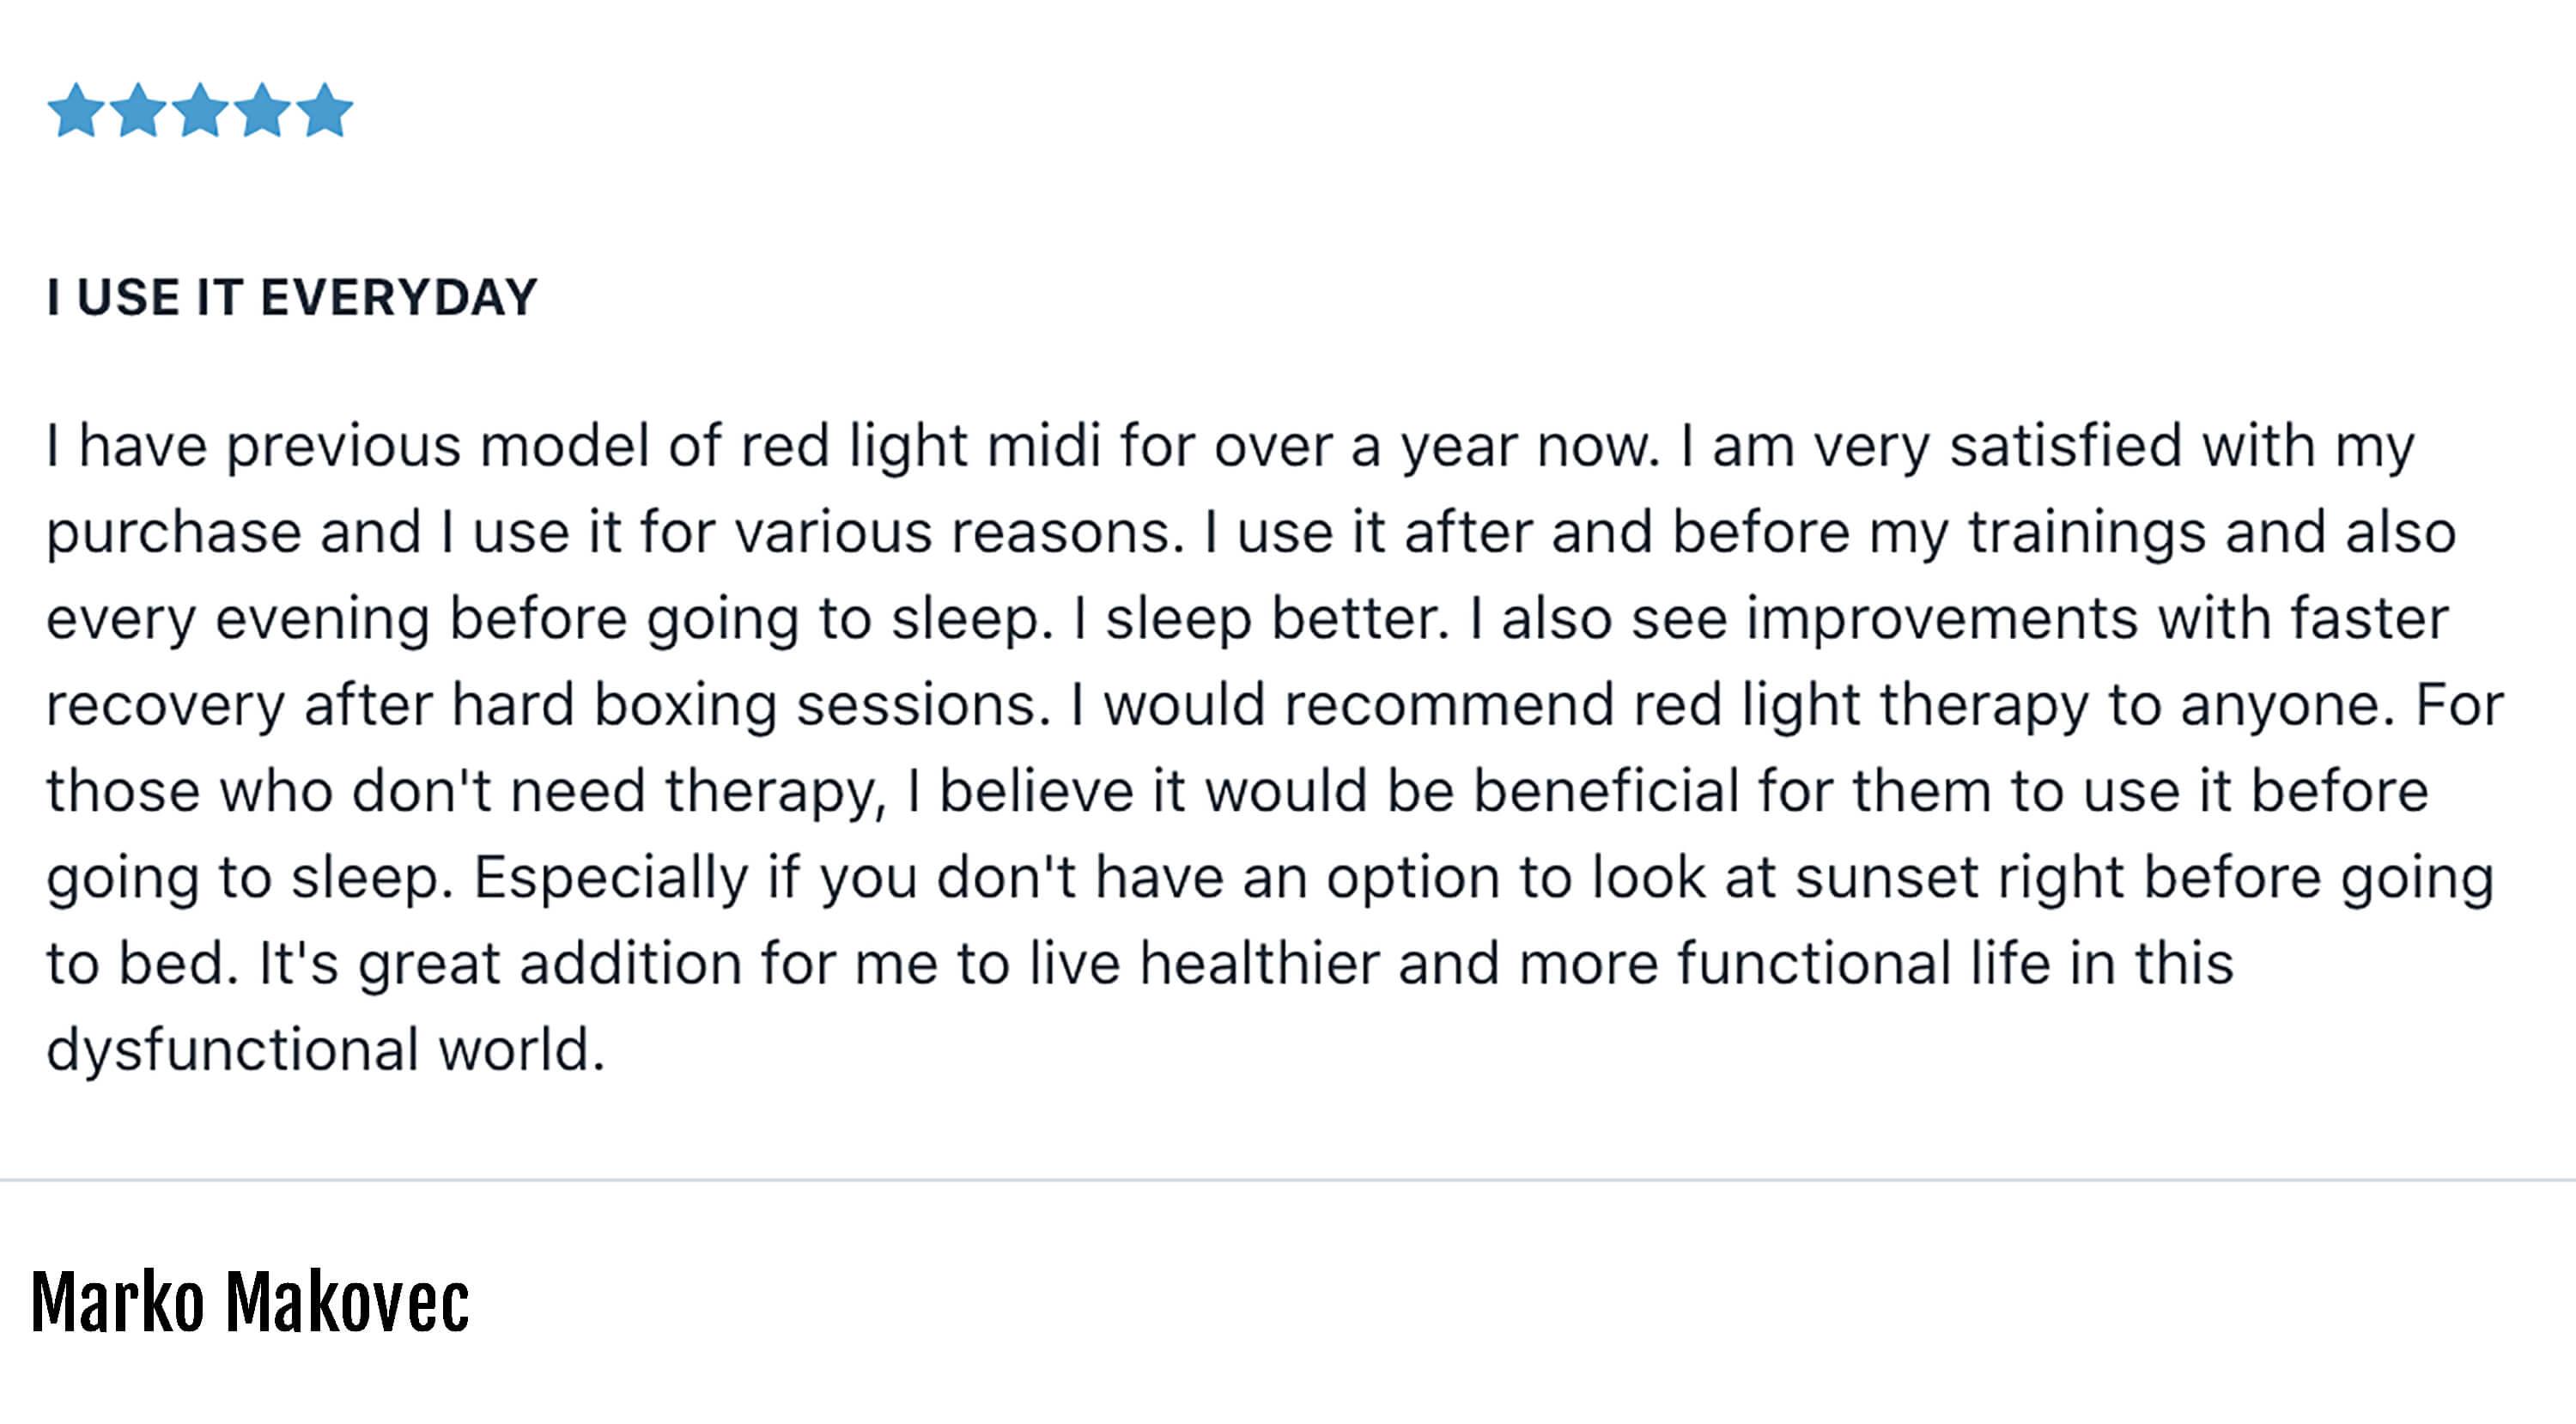
Task: Select the fourth blue rating star
Action: click(263, 110)
